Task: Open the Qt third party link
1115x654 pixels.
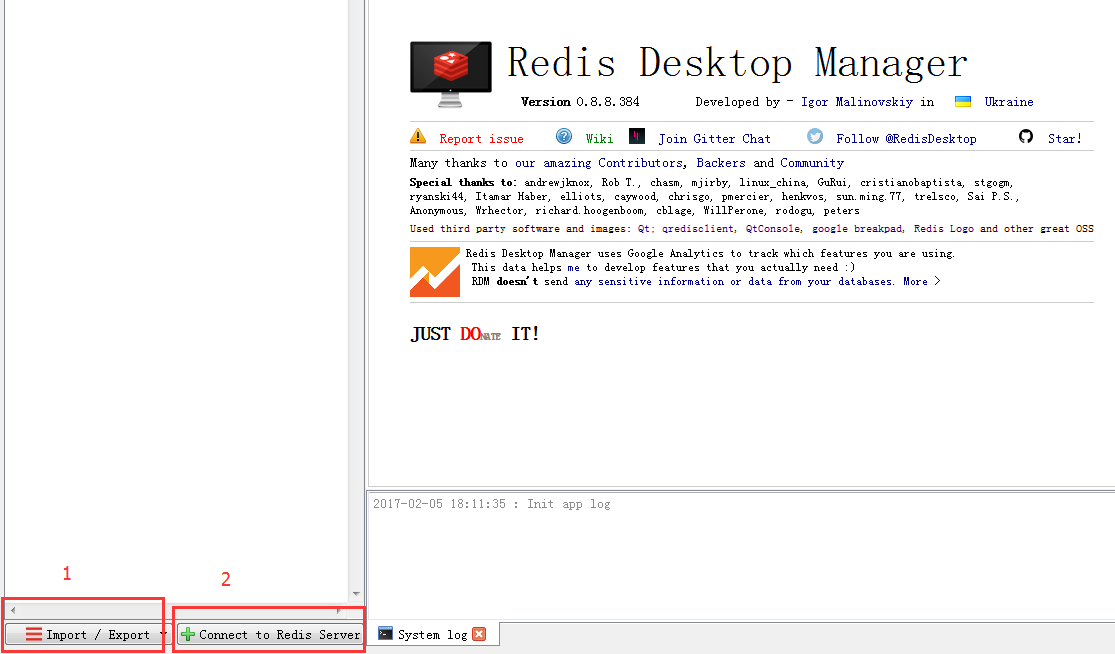Action: coord(644,228)
